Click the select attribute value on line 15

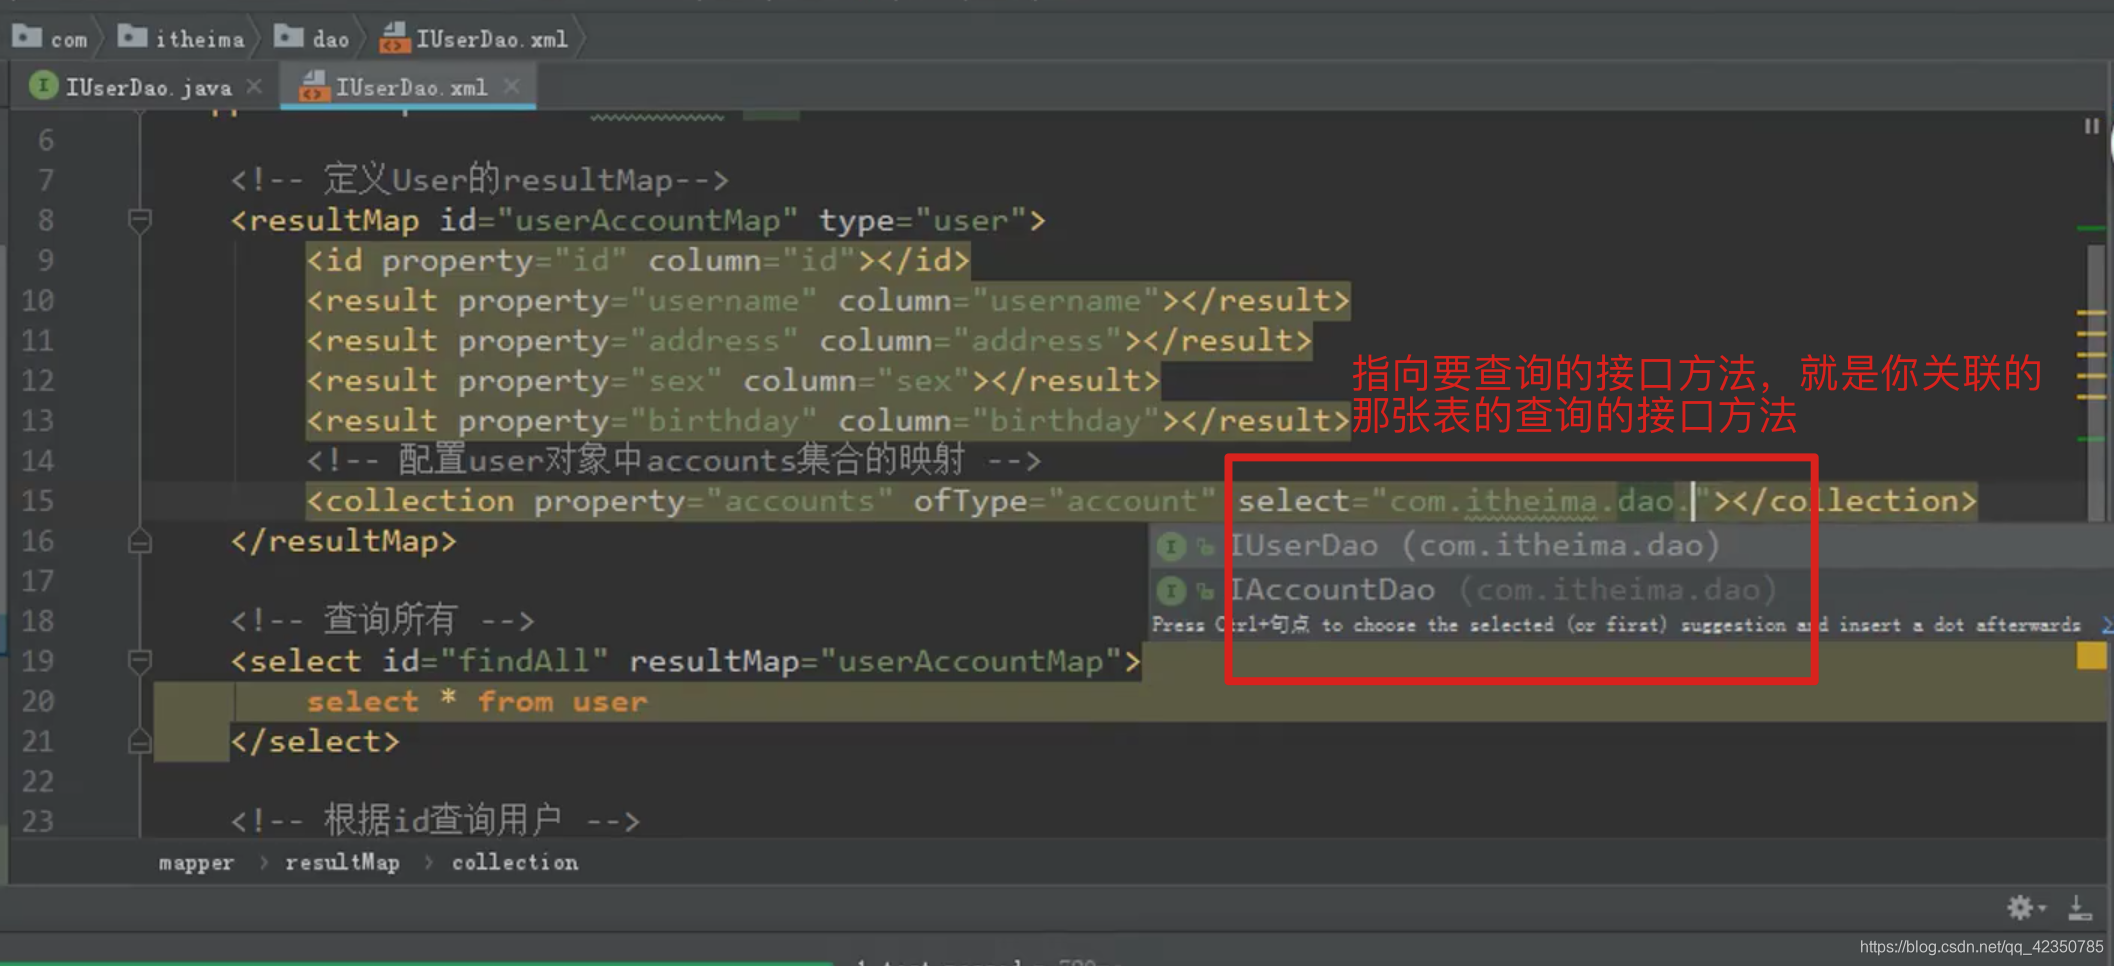point(1540,501)
